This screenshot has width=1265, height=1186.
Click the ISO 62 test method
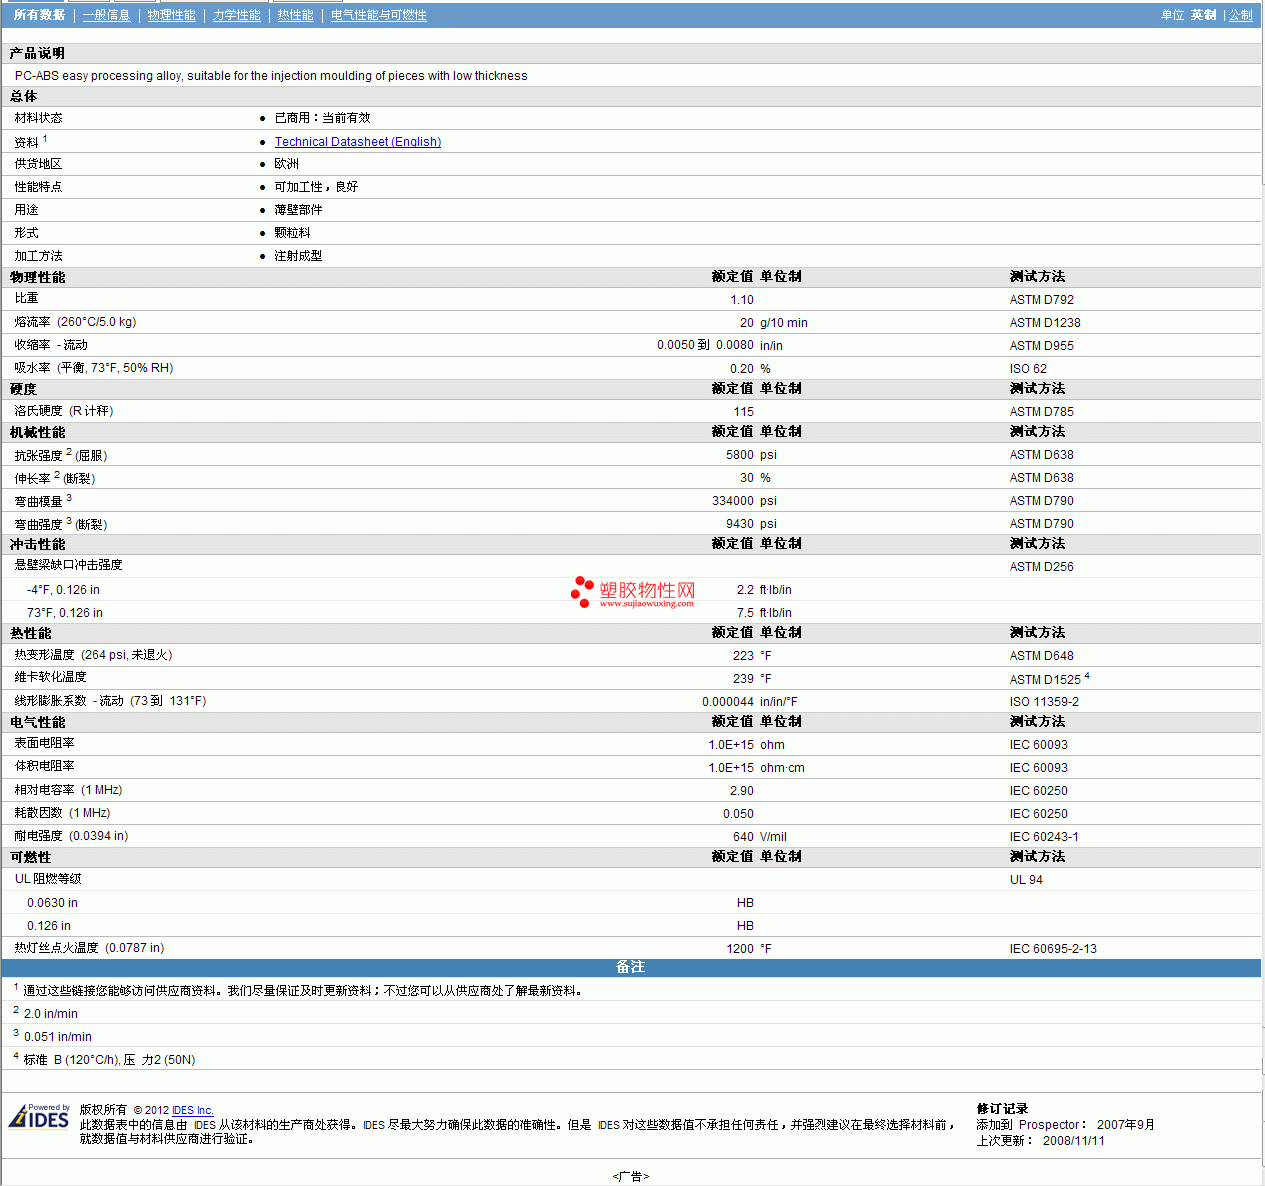[1028, 369]
